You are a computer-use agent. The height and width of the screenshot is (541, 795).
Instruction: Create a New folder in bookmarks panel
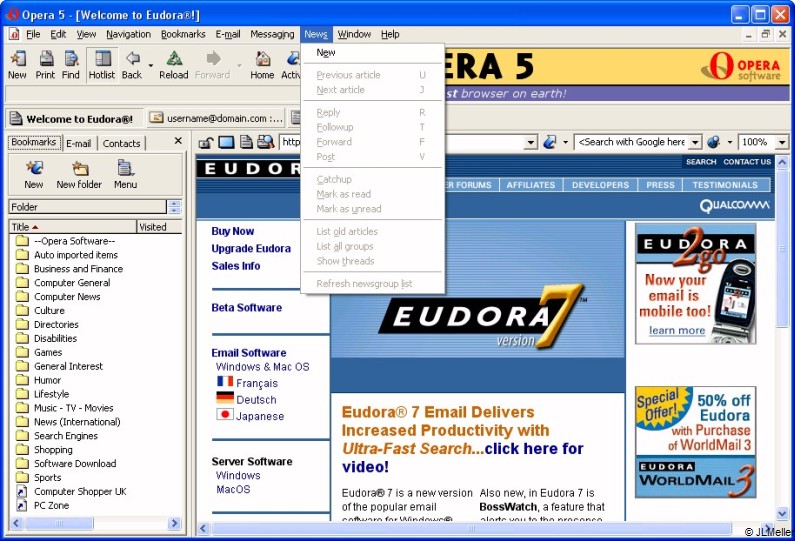tap(79, 174)
